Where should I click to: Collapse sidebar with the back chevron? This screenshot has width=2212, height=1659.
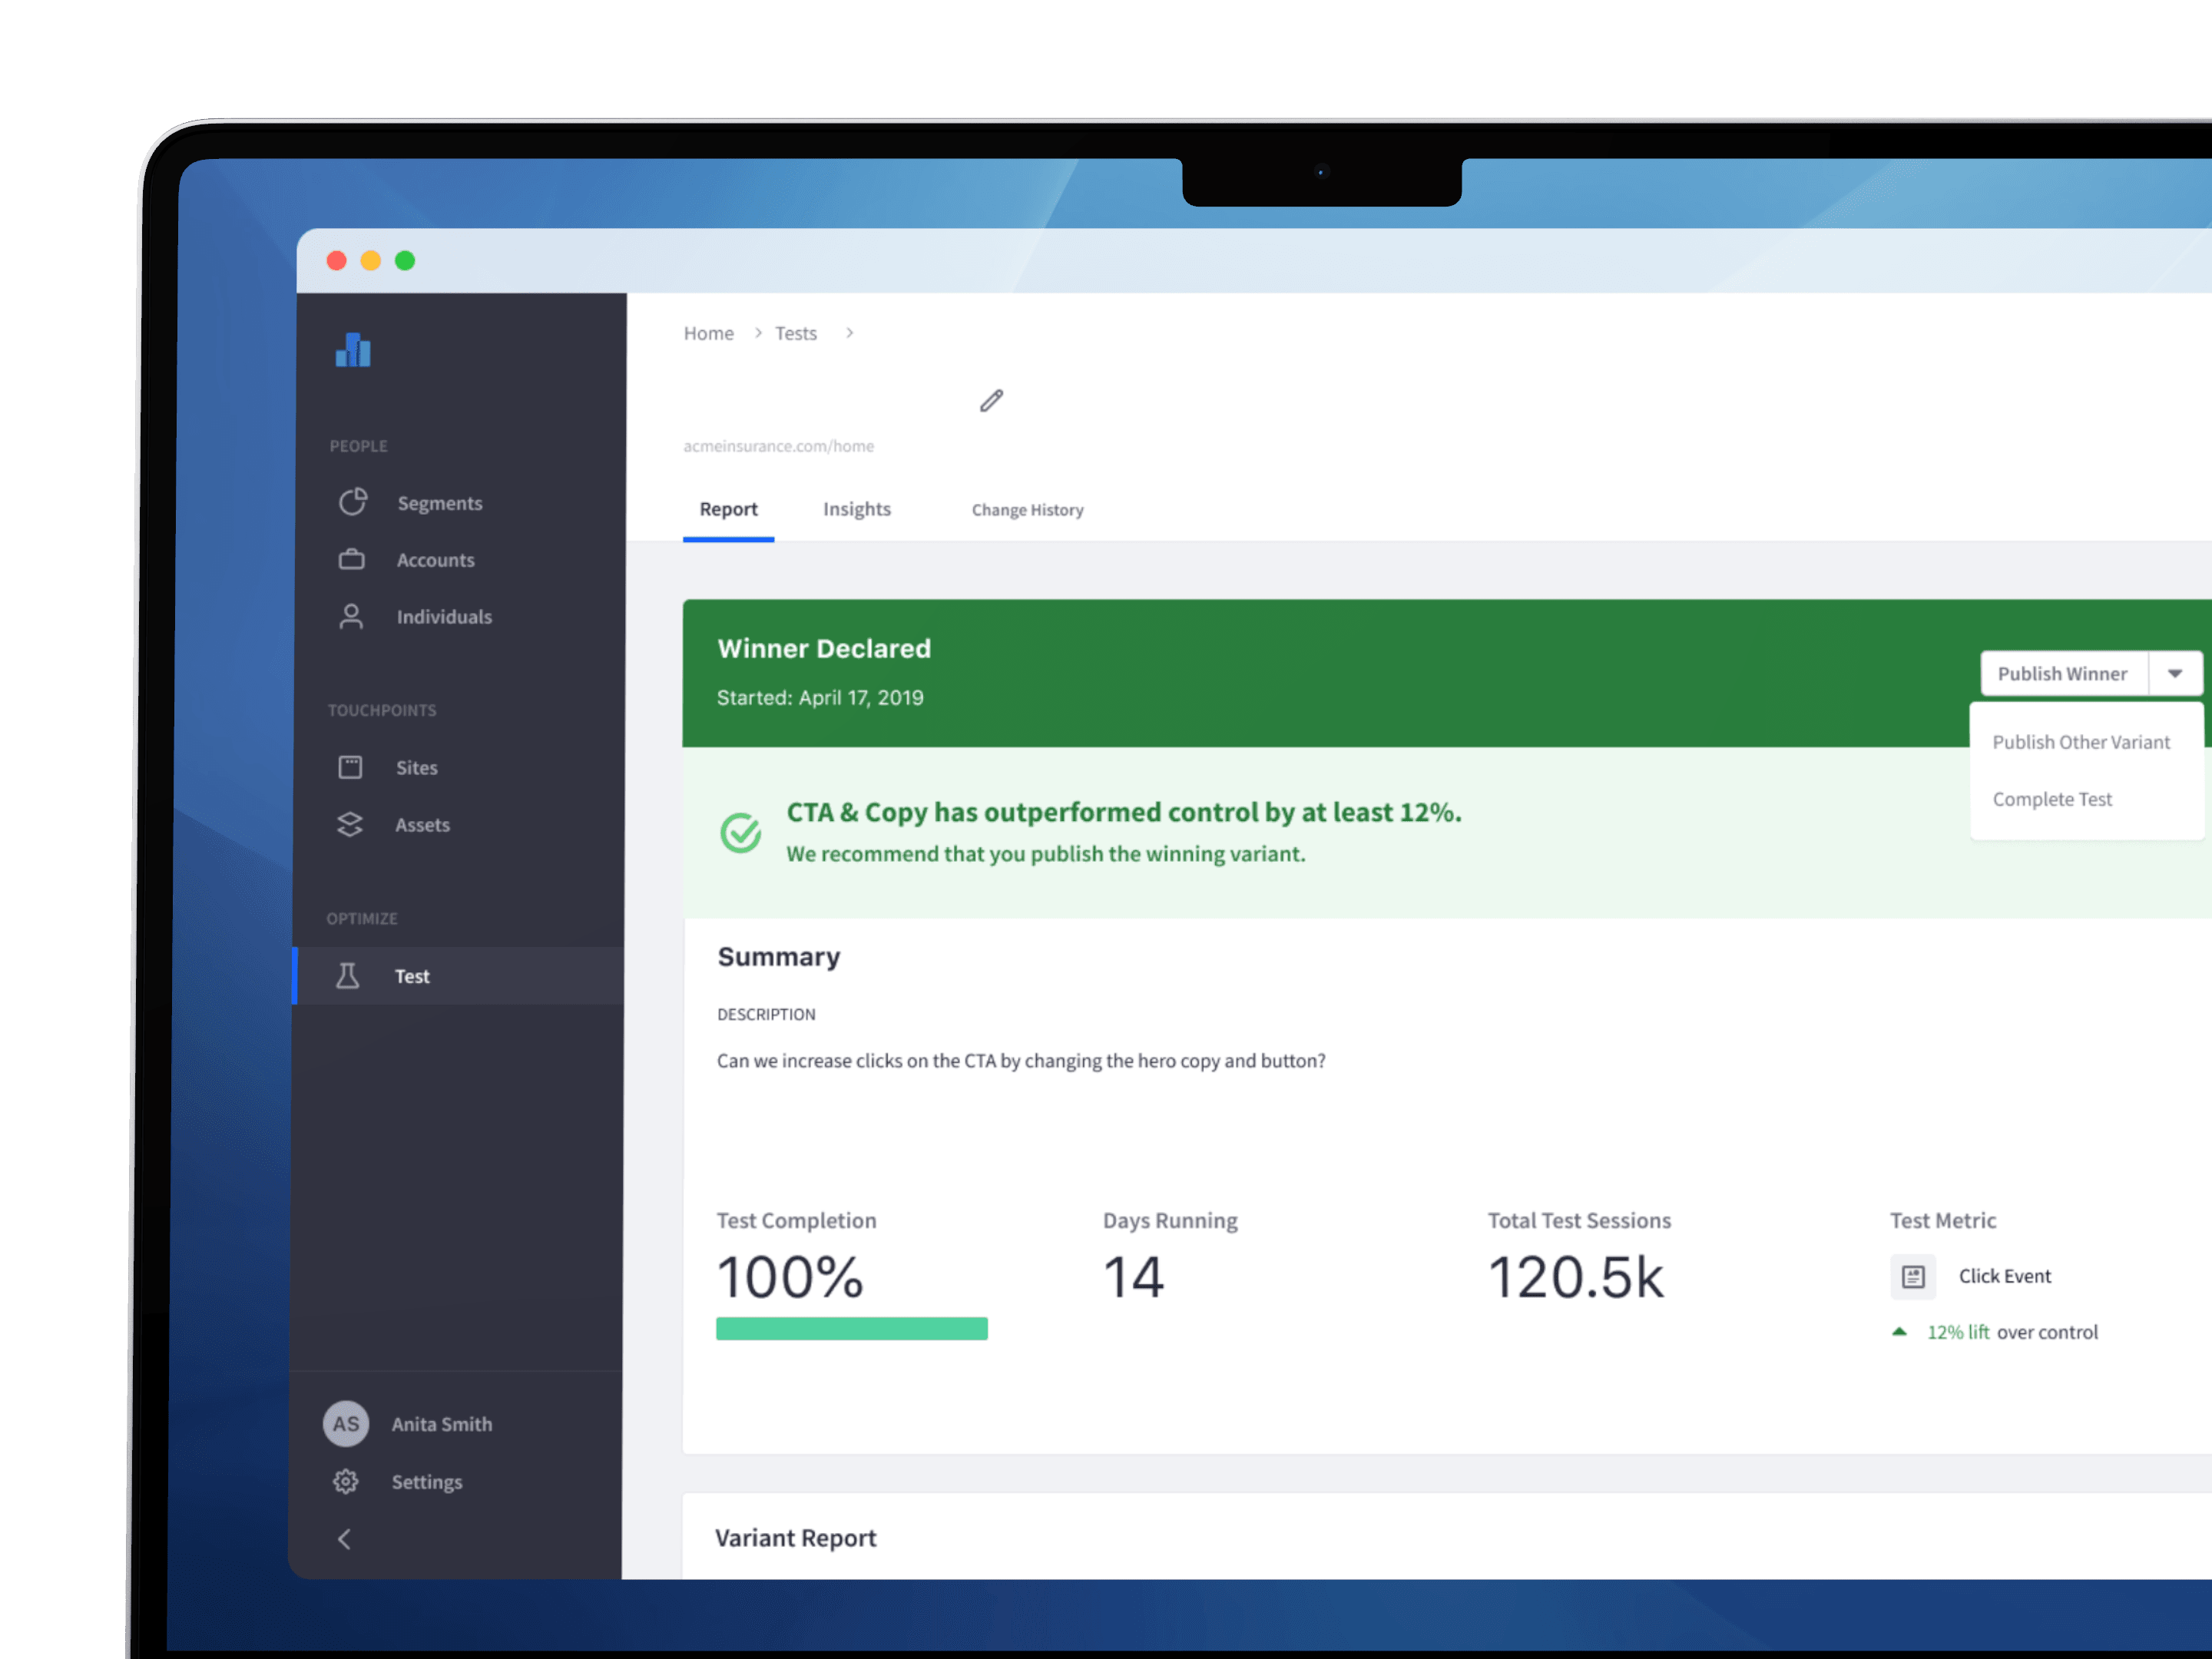[344, 1539]
